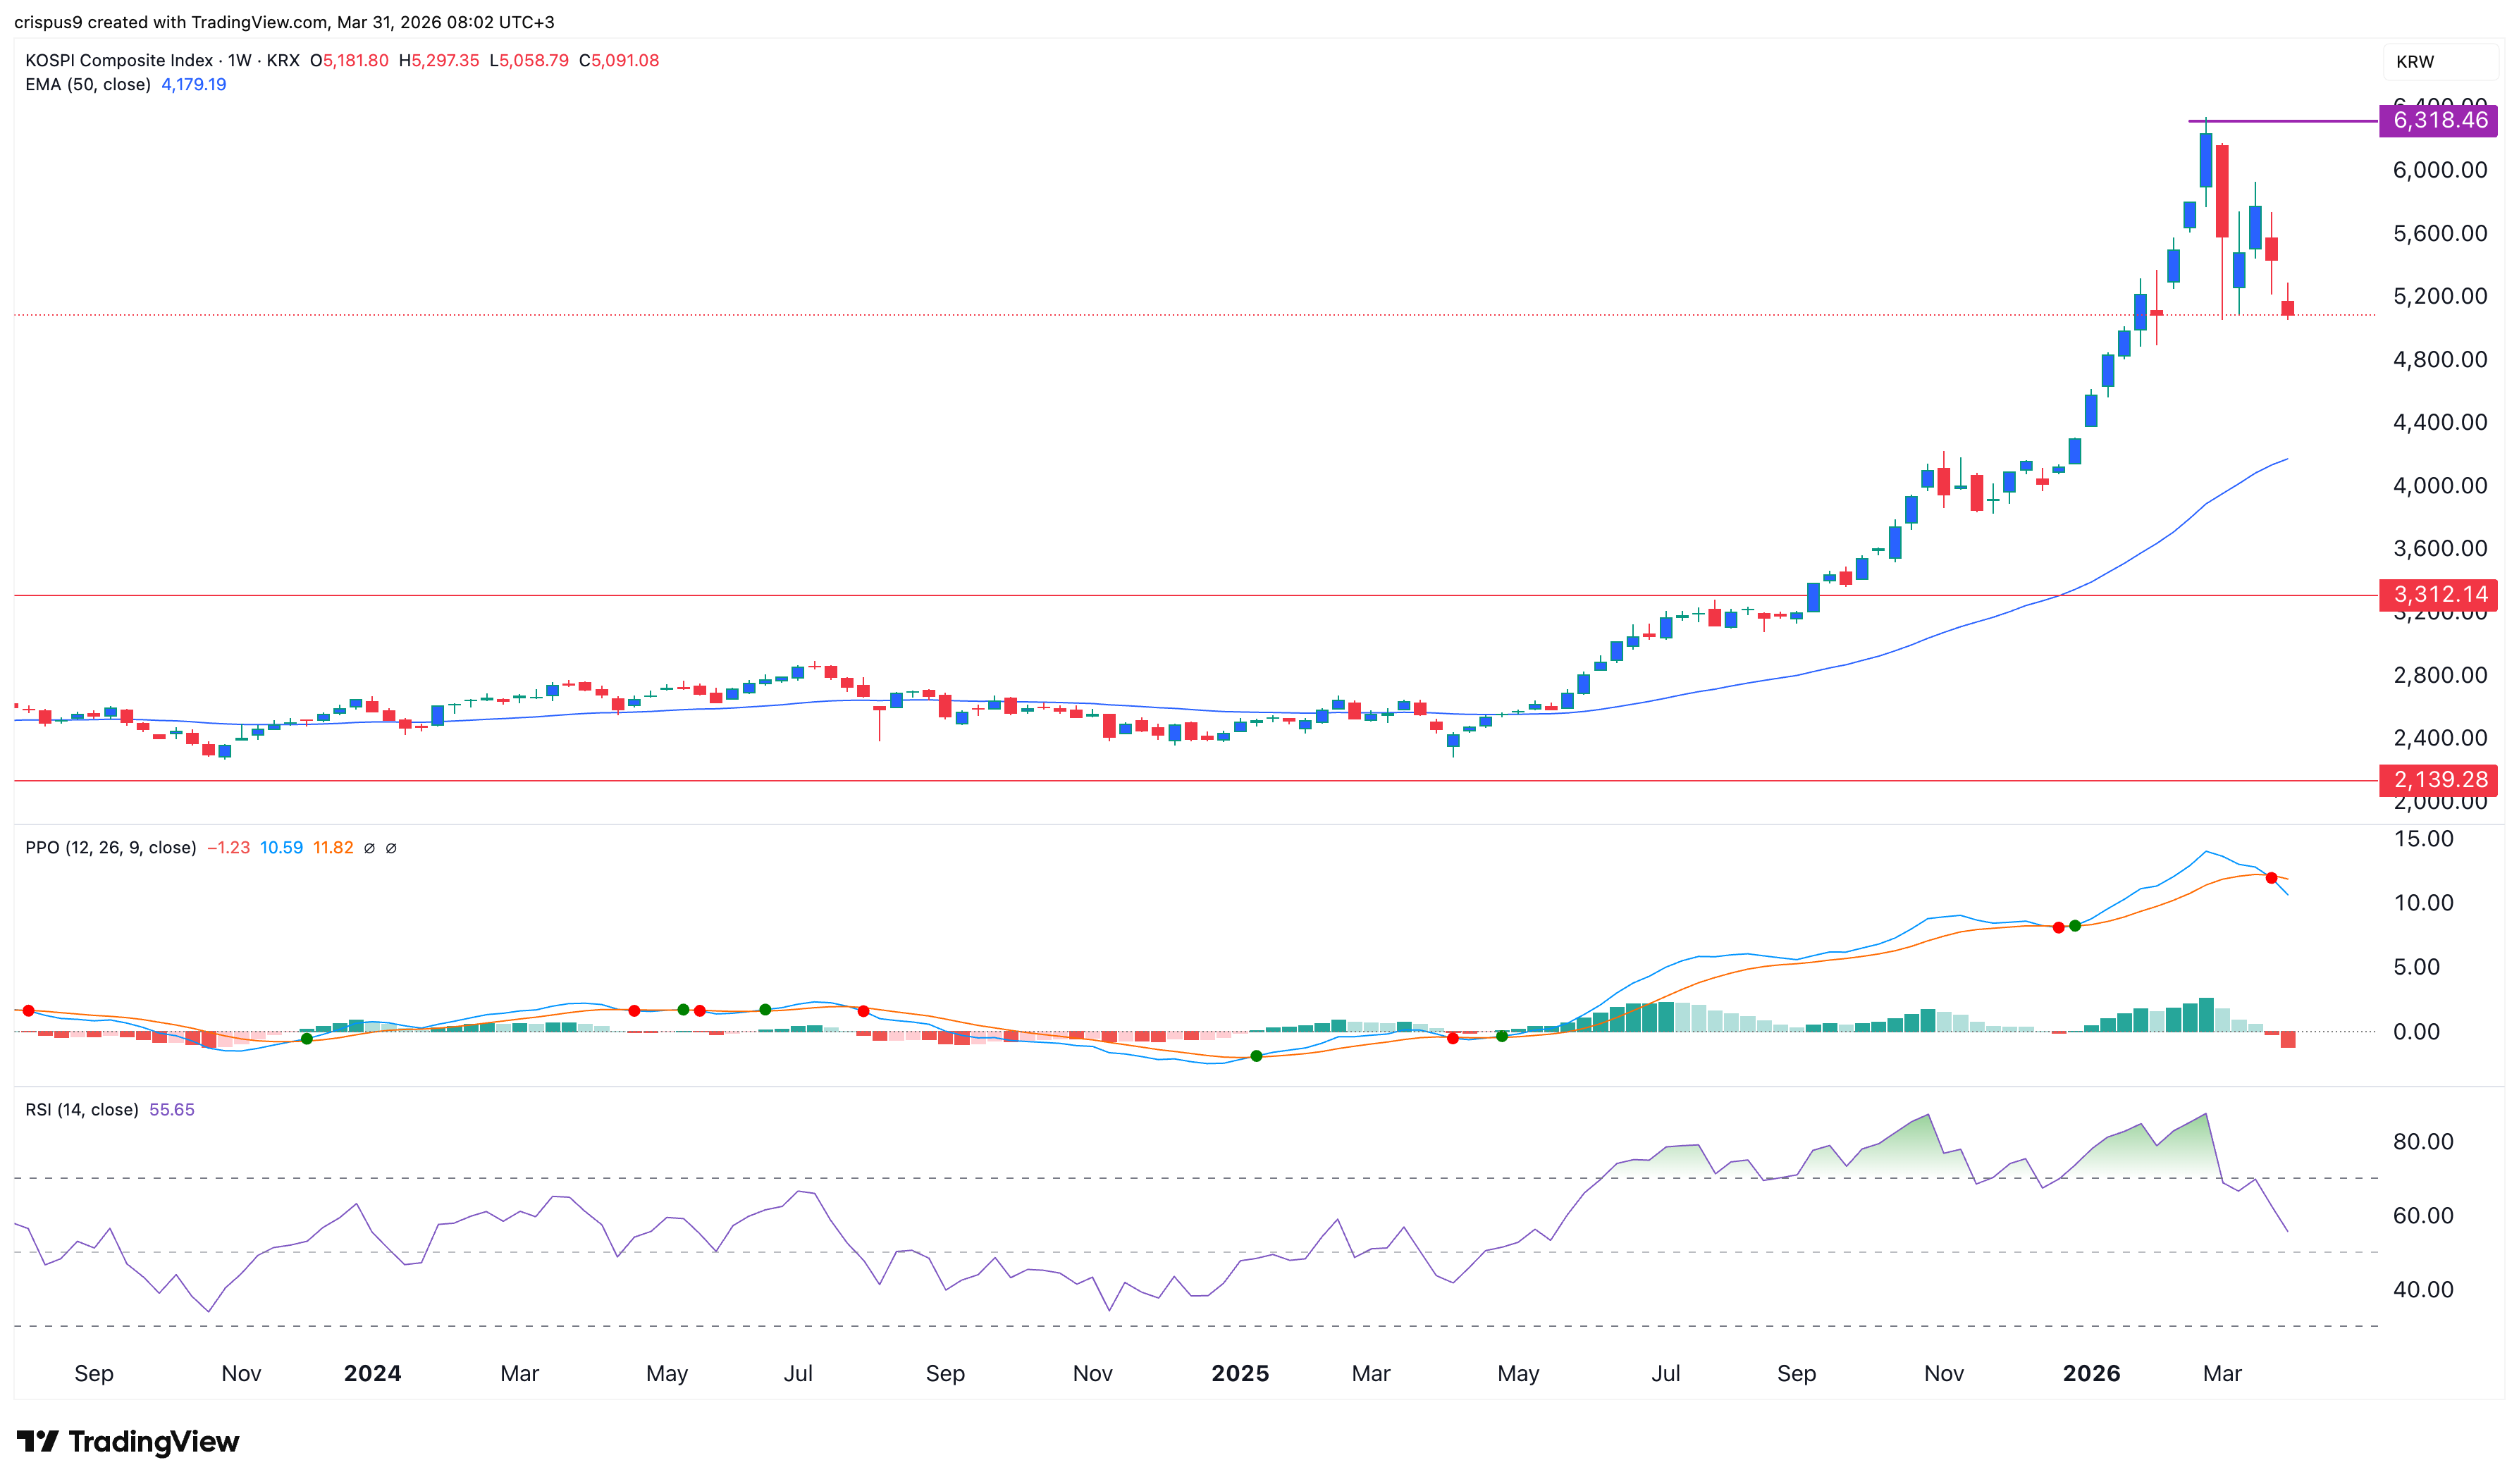This screenshot has width=2519, height=1484.
Task: Click the purple 6,318.46 price label
Action: point(2438,121)
